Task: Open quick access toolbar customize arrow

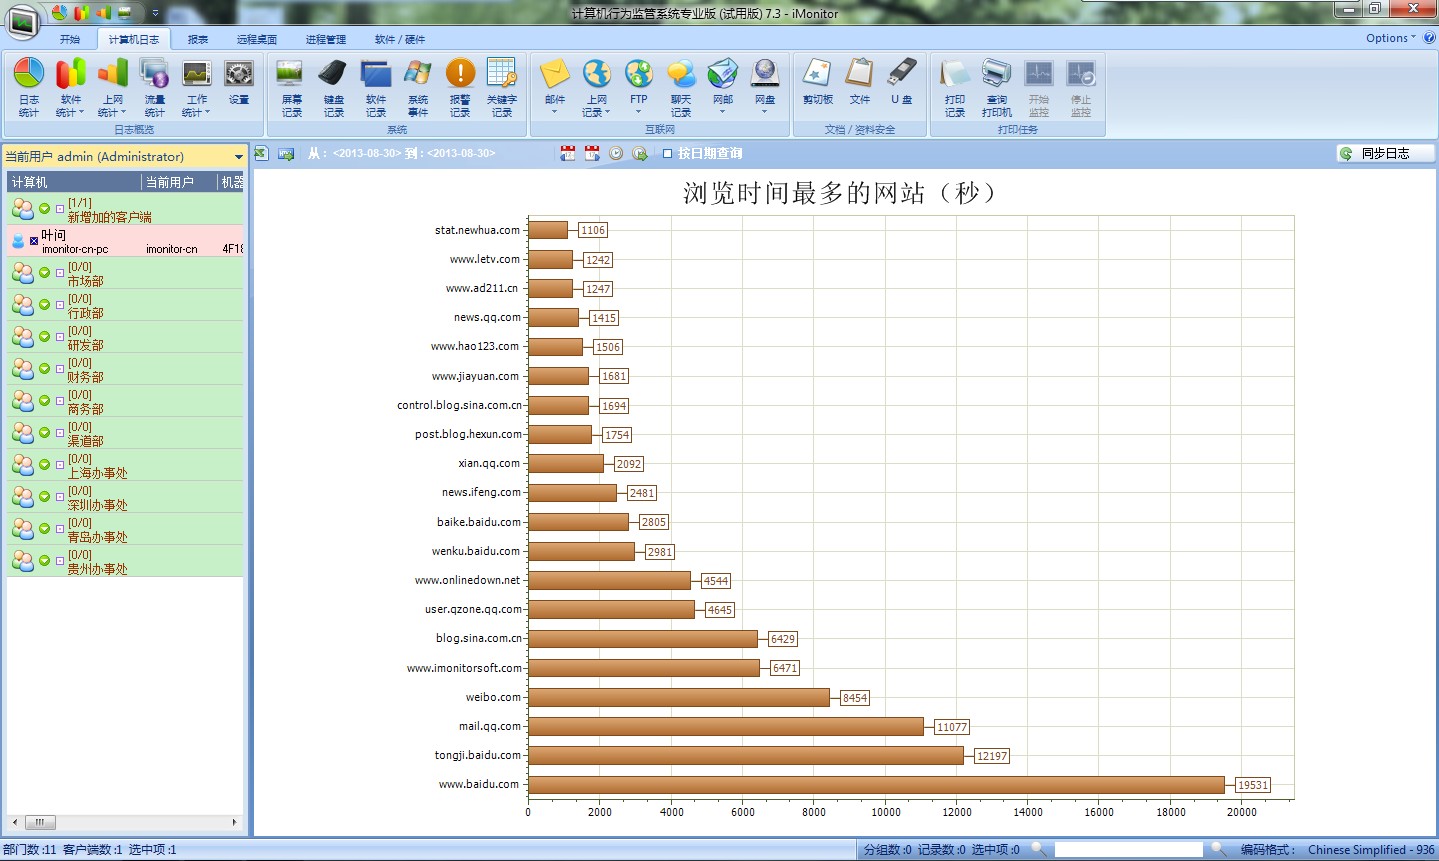Action: [x=155, y=13]
